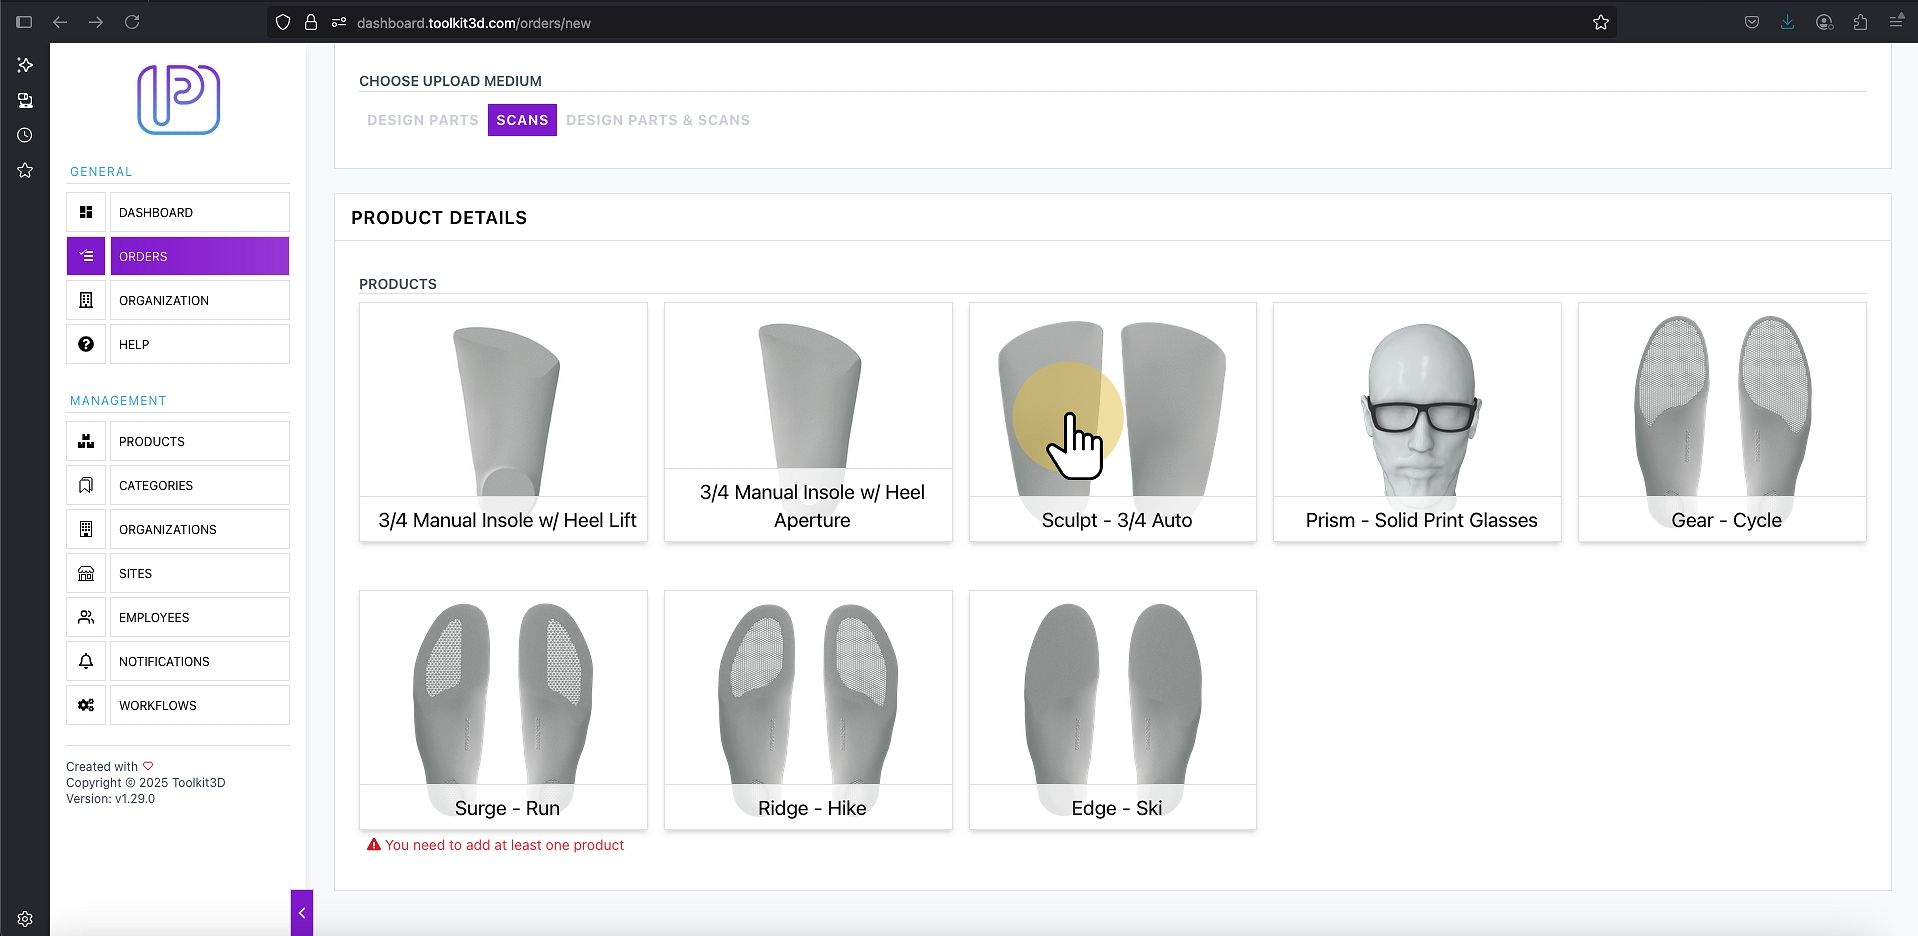Go to the Categories management page
Screen dimensions: 1918x936
[x=200, y=485]
